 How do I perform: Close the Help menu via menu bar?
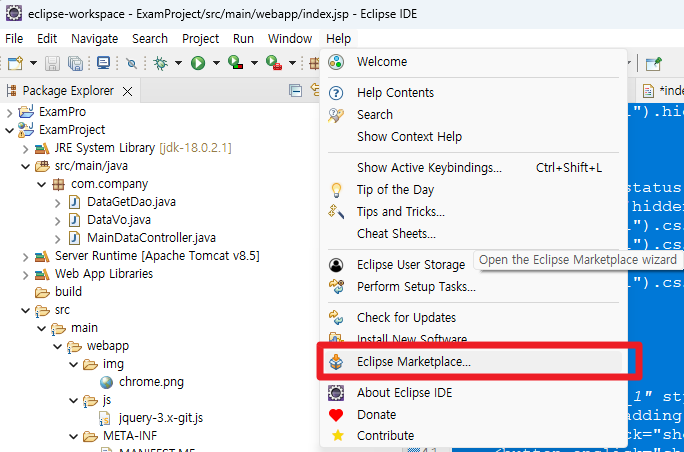[339, 39]
